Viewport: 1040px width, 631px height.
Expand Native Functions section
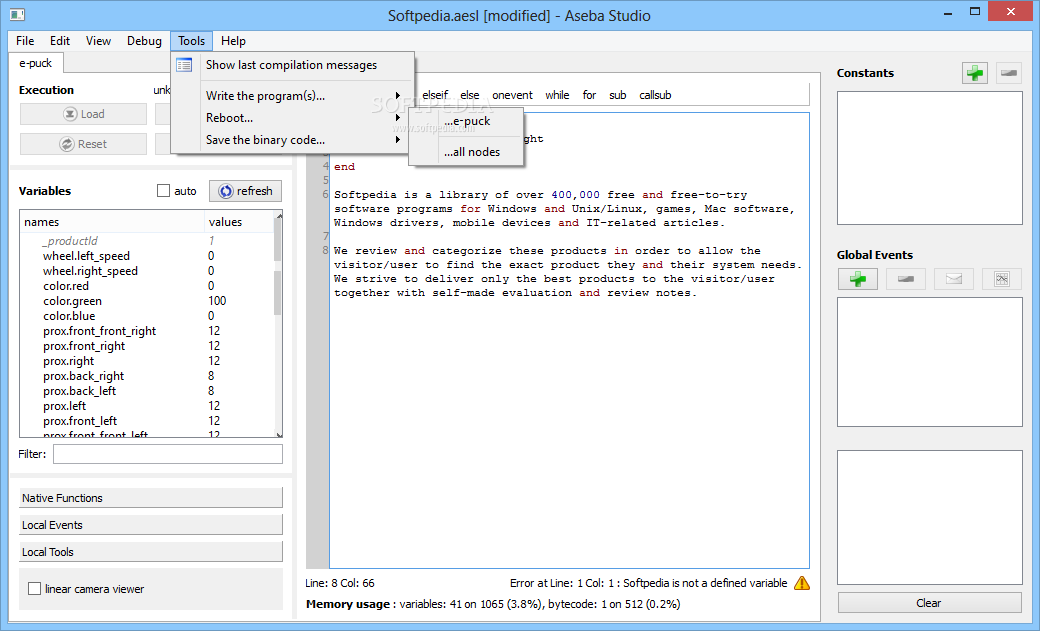151,498
